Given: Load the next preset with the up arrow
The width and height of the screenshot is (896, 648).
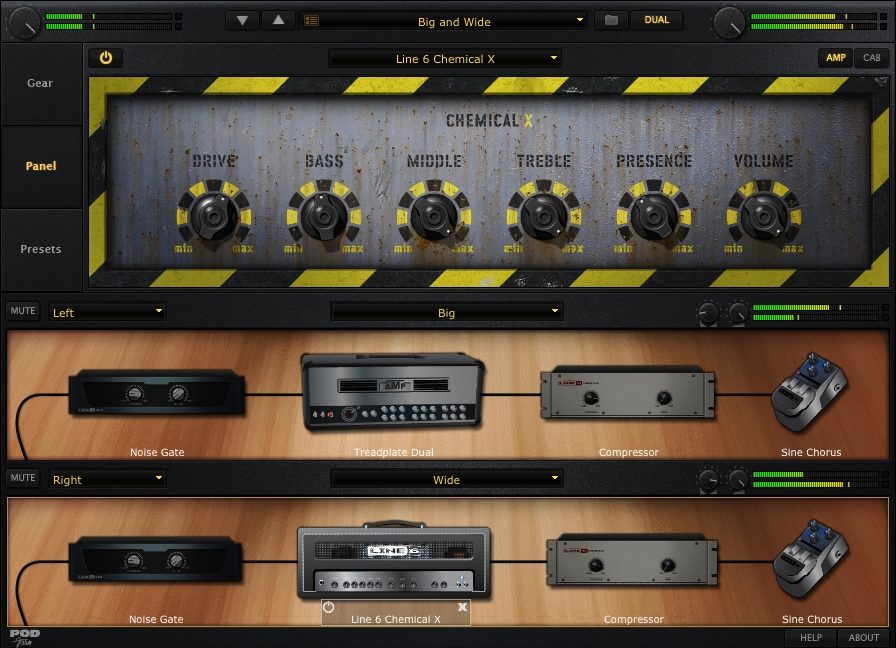Looking at the screenshot, I should [x=278, y=21].
